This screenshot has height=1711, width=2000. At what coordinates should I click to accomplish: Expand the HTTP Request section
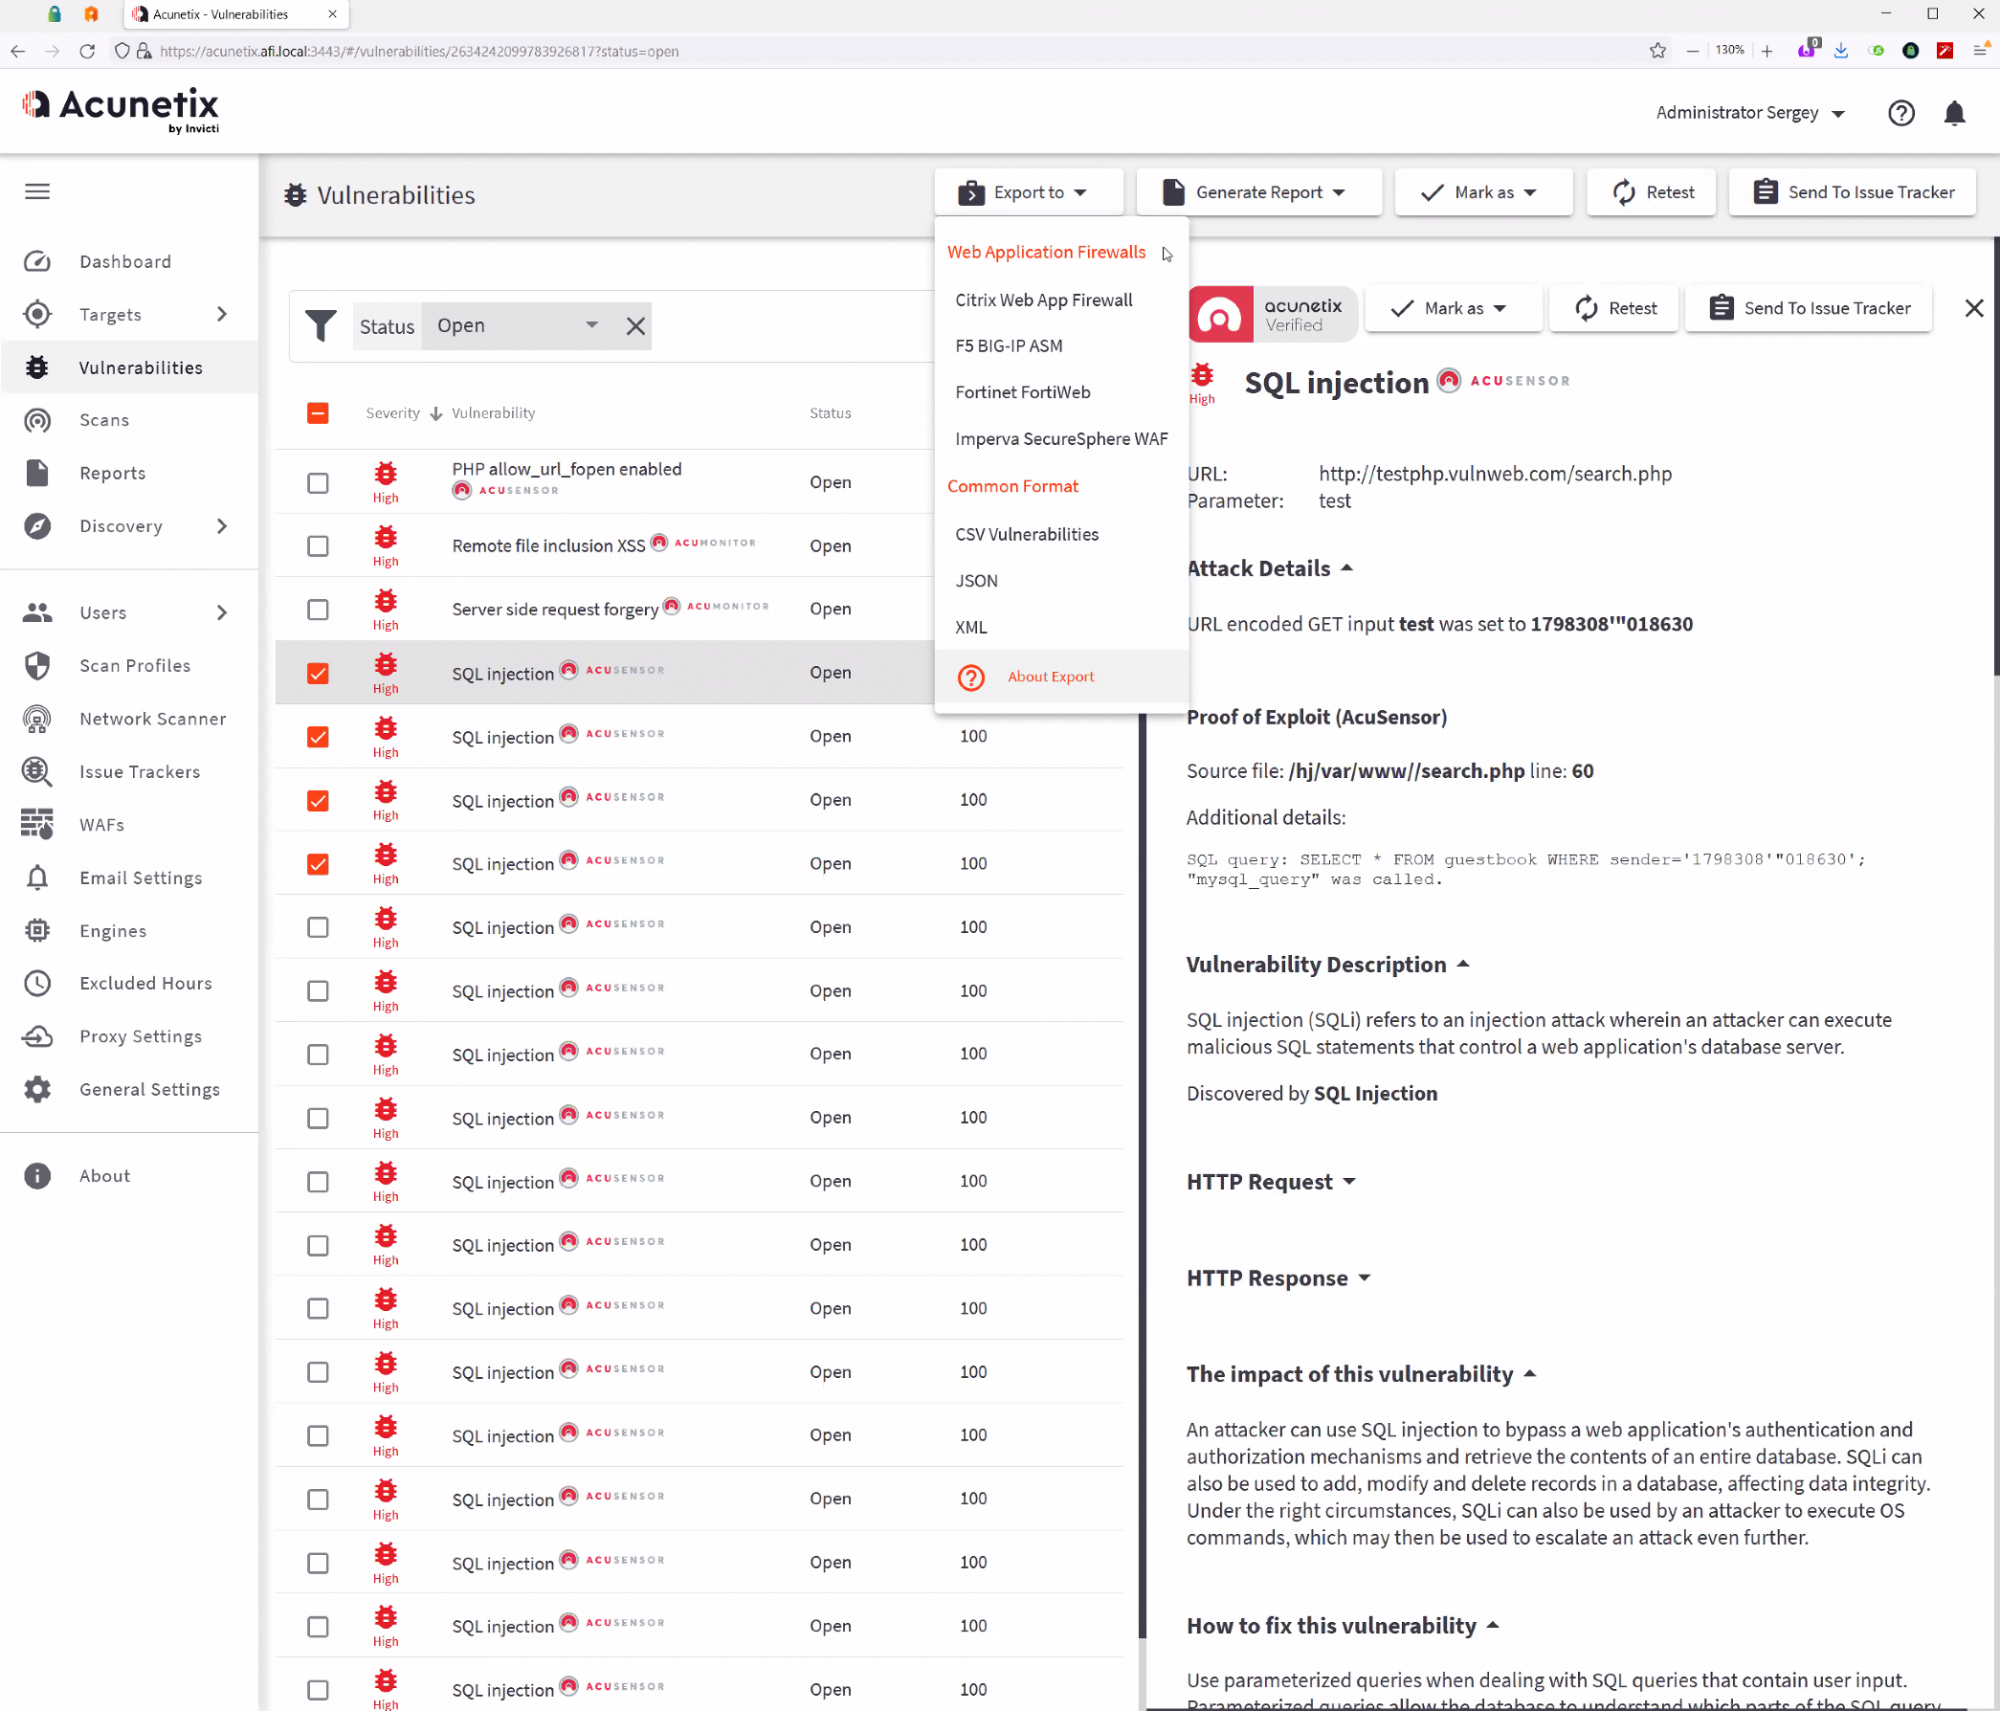1270,1182
